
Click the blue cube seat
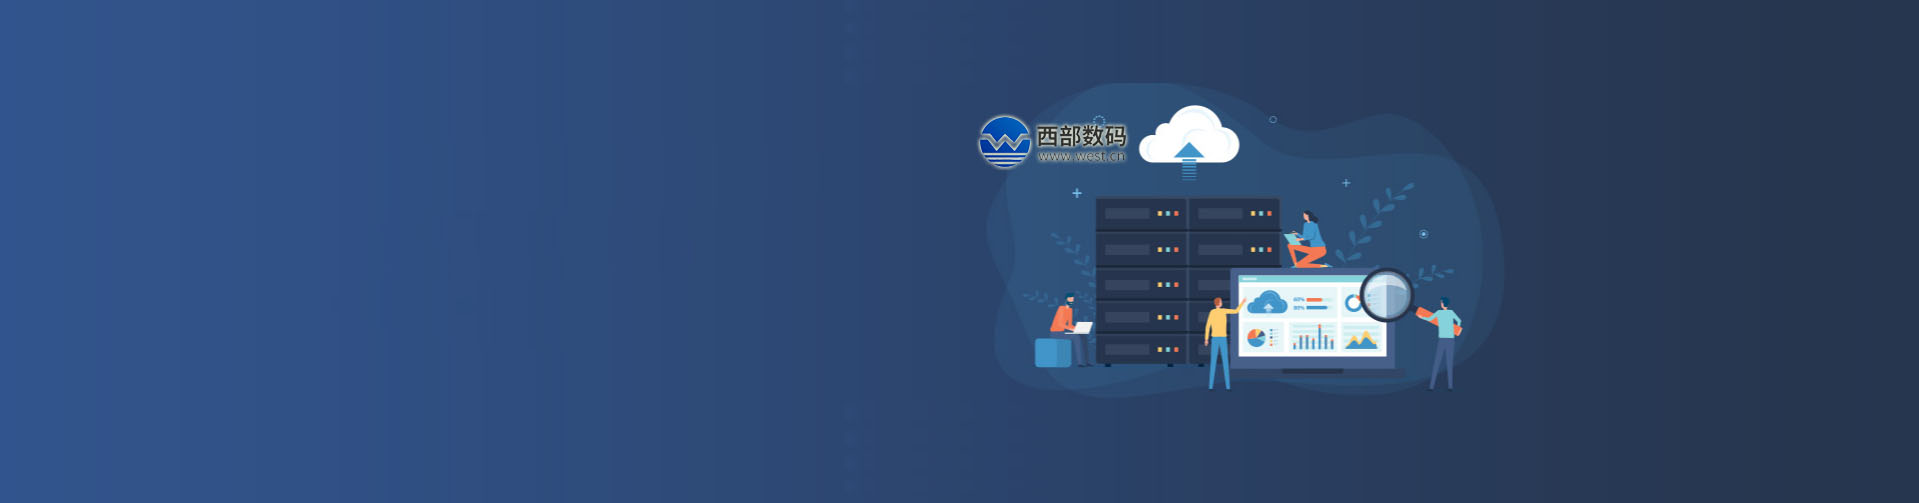coord(1052,353)
